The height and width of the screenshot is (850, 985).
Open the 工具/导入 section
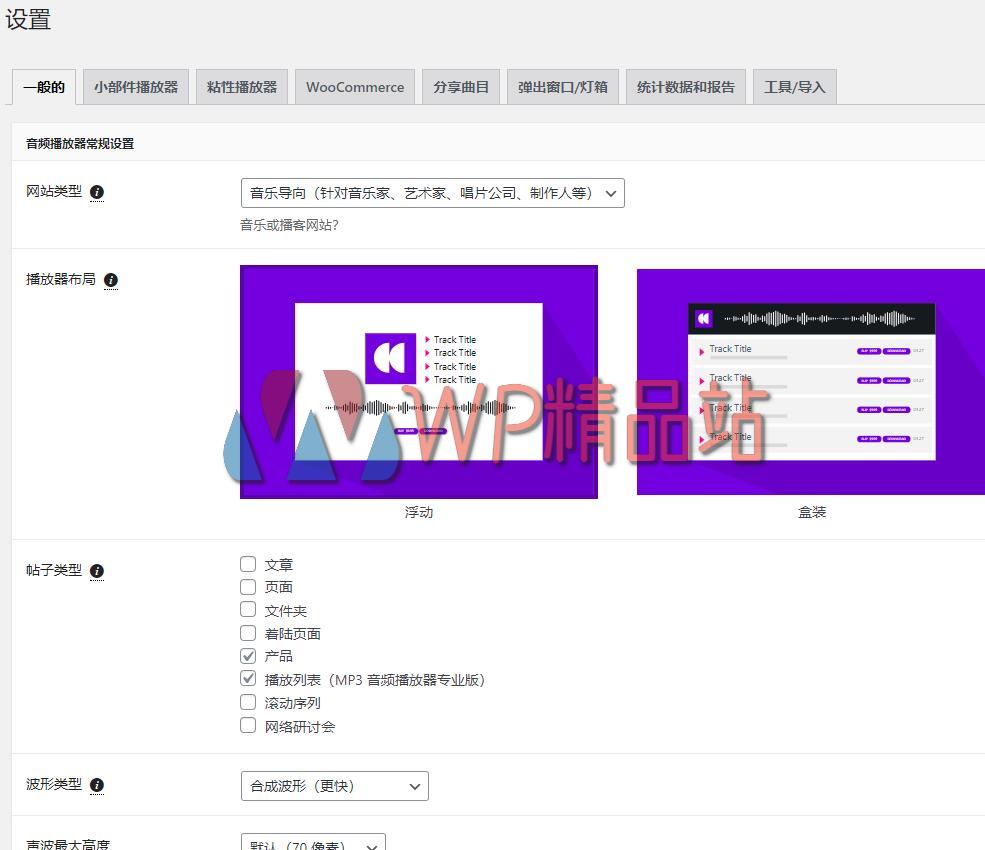click(x=794, y=87)
